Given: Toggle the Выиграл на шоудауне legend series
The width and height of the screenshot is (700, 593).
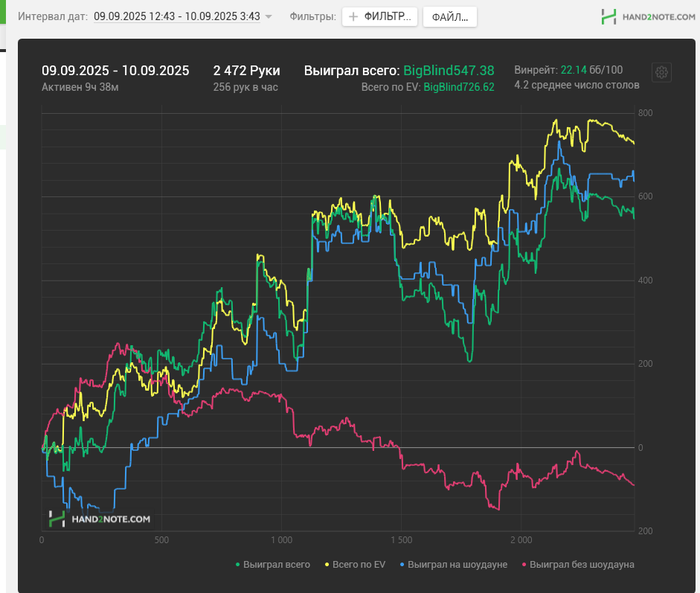Looking at the screenshot, I should (454, 564).
